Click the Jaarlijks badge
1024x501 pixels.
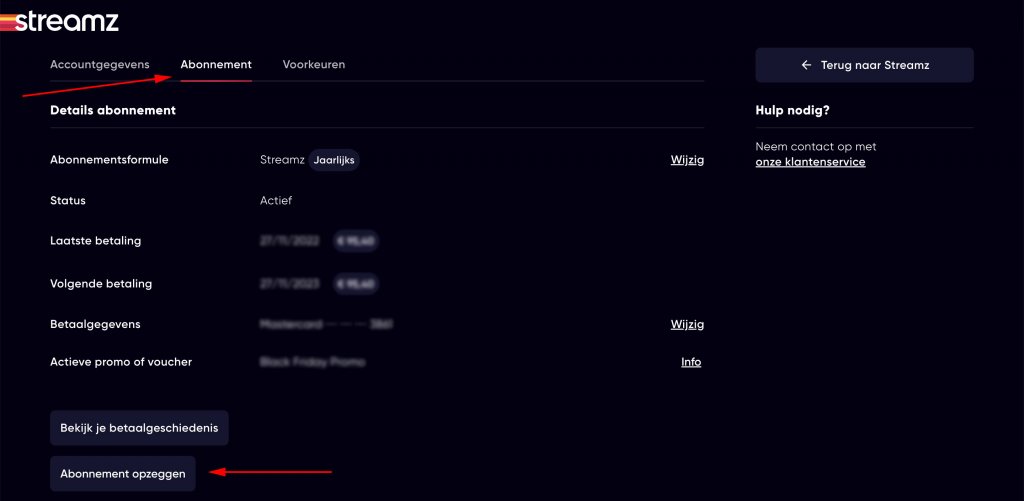pyautogui.click(x=334, y=160)
